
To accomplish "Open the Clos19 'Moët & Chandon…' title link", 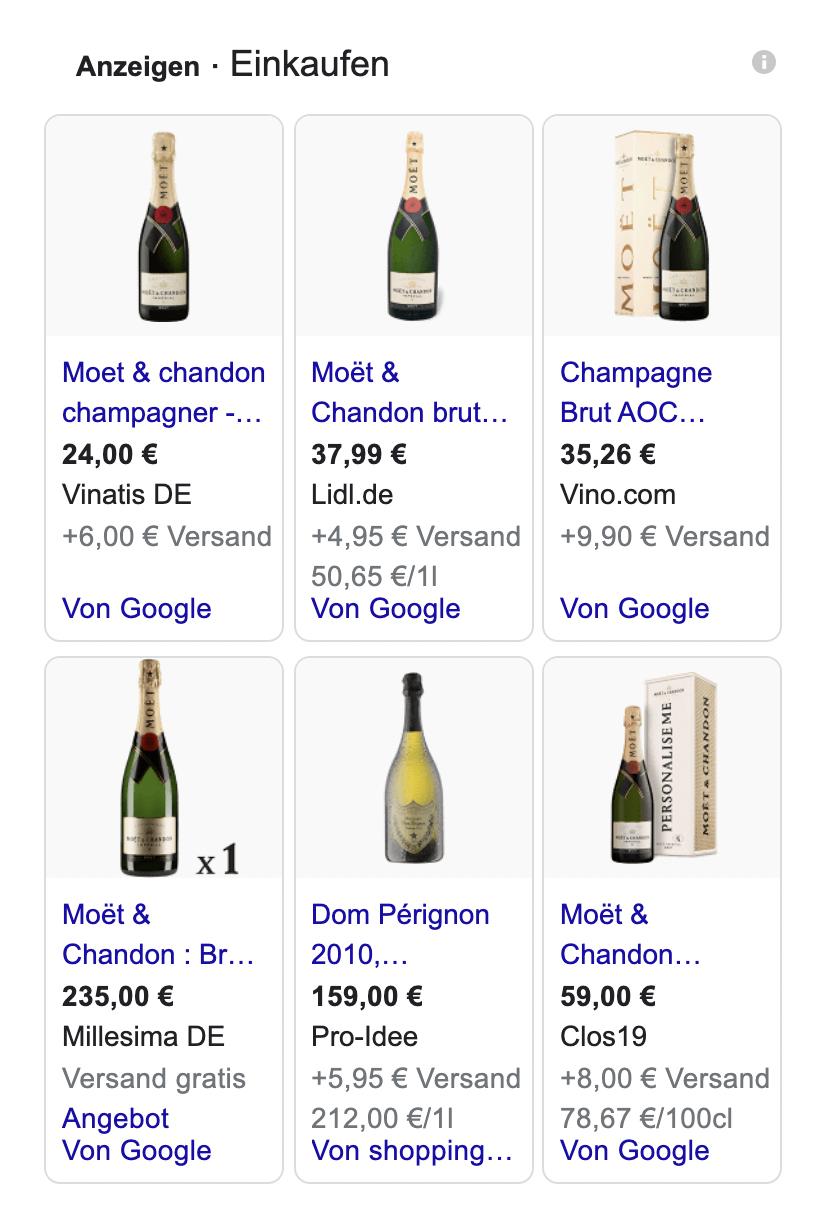I will pyautogui.click(x=630, y=934).
